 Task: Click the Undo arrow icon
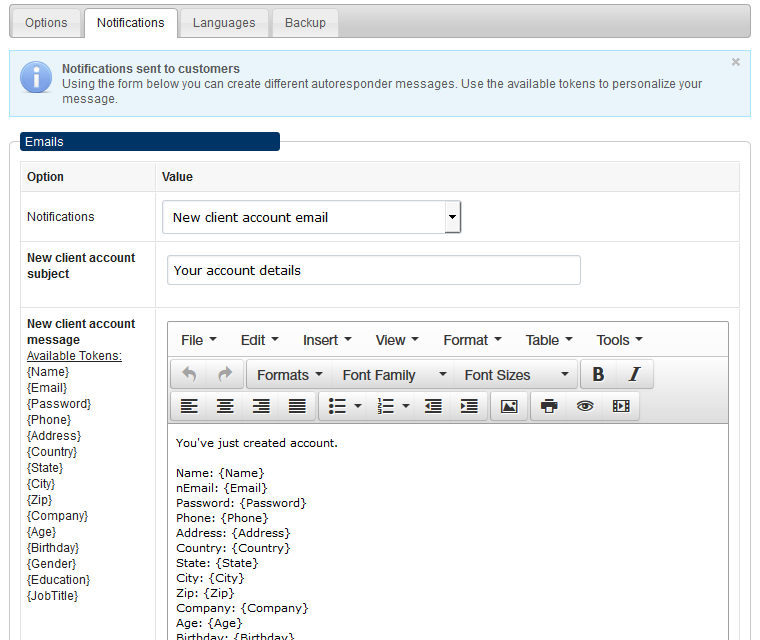189,374
